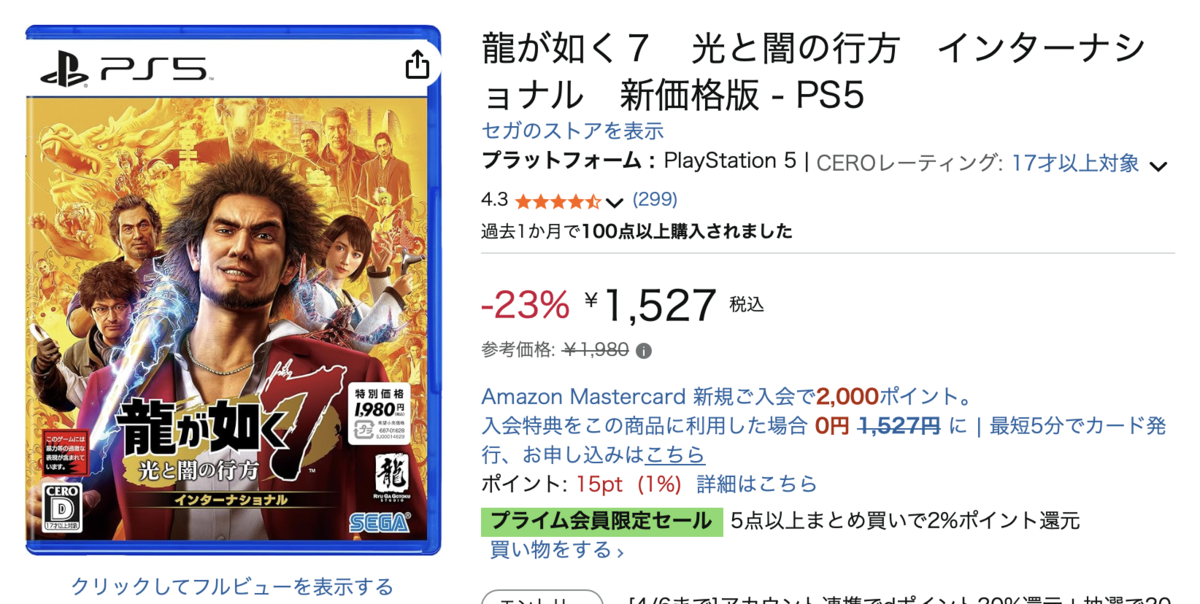Click the 5点以上まとめ買いで2%ポイント還元 offer text
The image size is (1200, 604).
coord(905,521)
